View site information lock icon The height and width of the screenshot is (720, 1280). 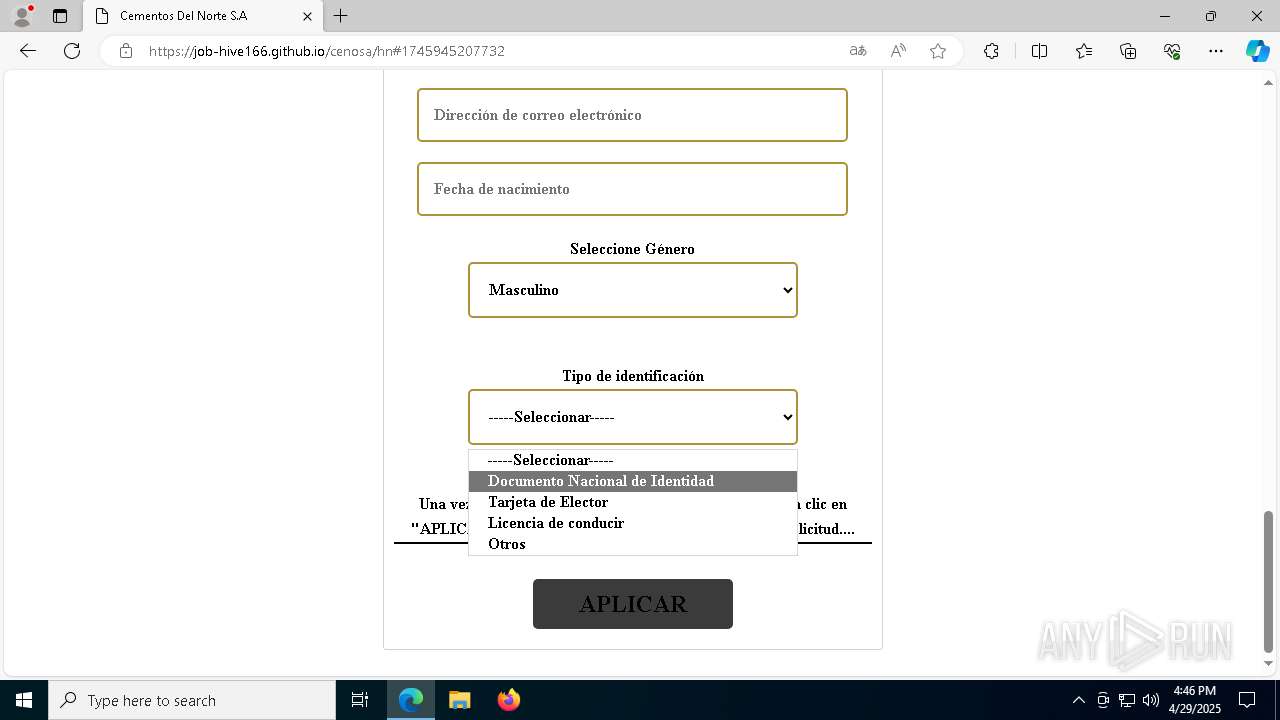(x=126, y=51)
